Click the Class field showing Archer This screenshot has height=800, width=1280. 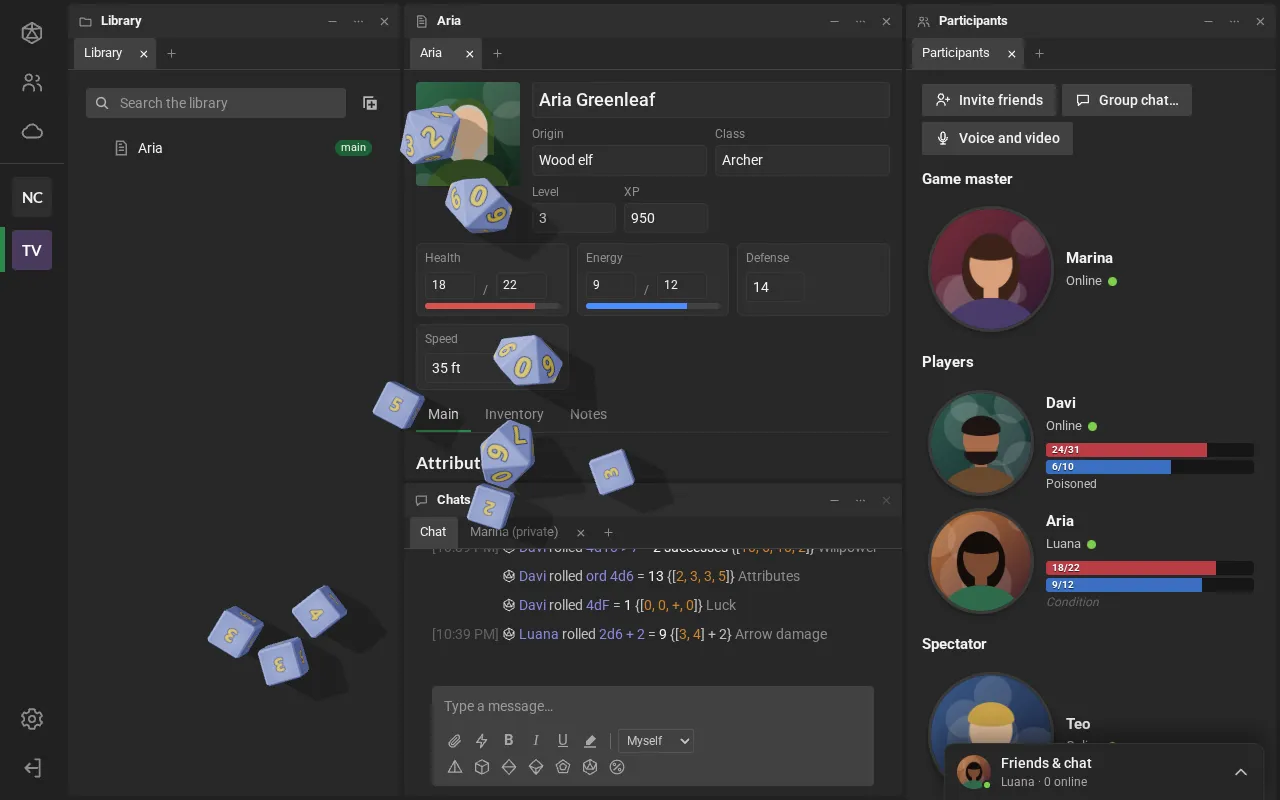tap(802, 160)
